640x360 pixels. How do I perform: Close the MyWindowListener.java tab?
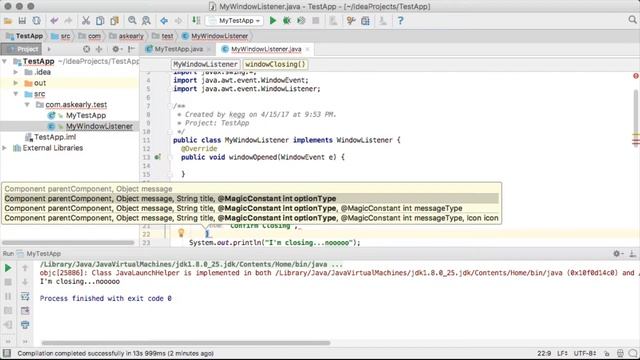coord(307,49)
